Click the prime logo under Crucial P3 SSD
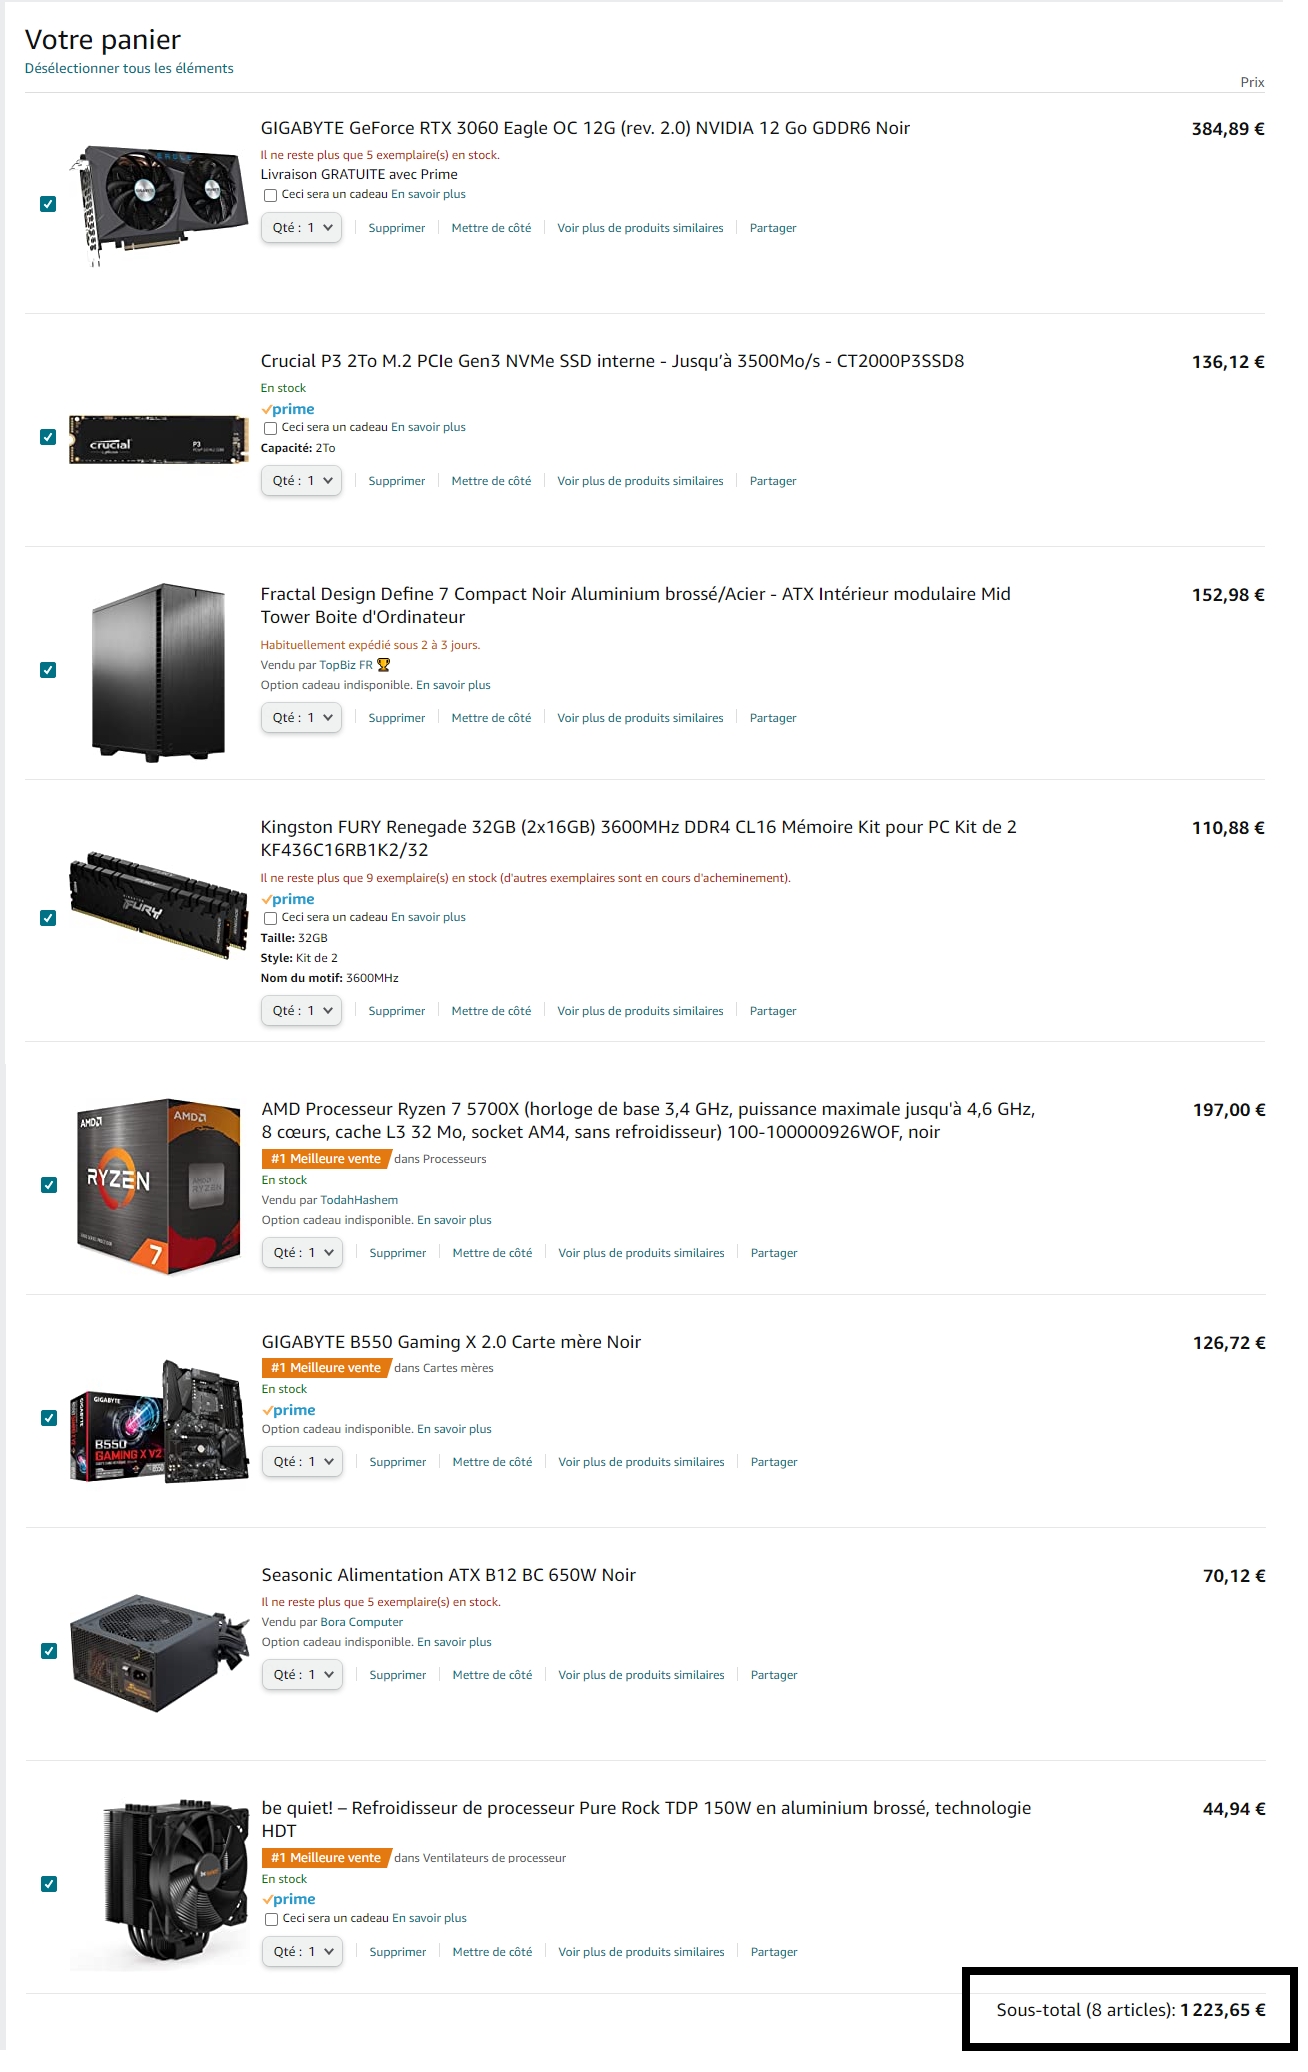The width and height of the screenshot is (1308, 2072). point(288,409)
